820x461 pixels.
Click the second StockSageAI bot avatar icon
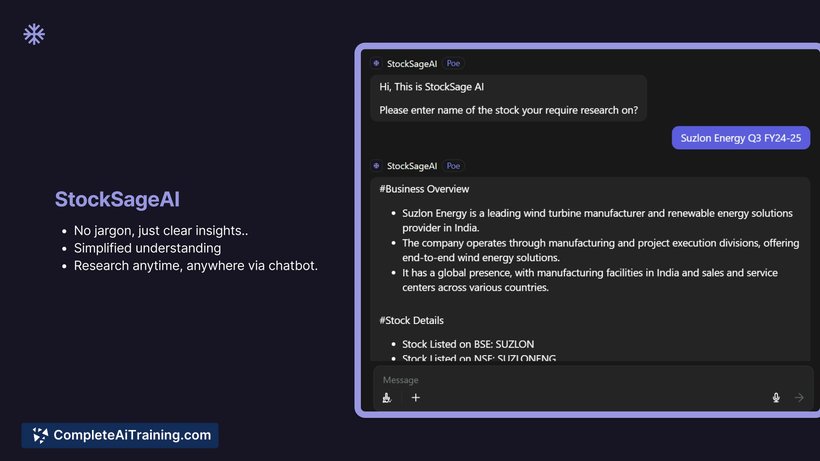(376, 166)
